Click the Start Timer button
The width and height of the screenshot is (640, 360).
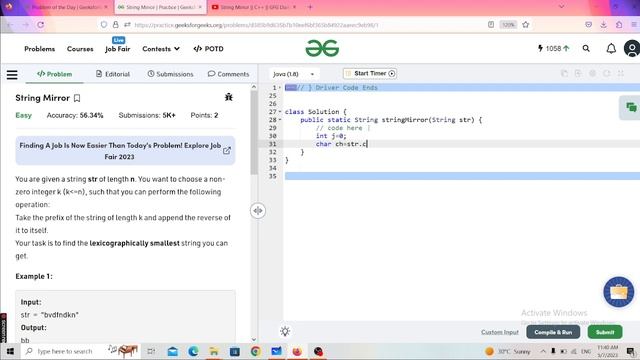coord(370,73)
